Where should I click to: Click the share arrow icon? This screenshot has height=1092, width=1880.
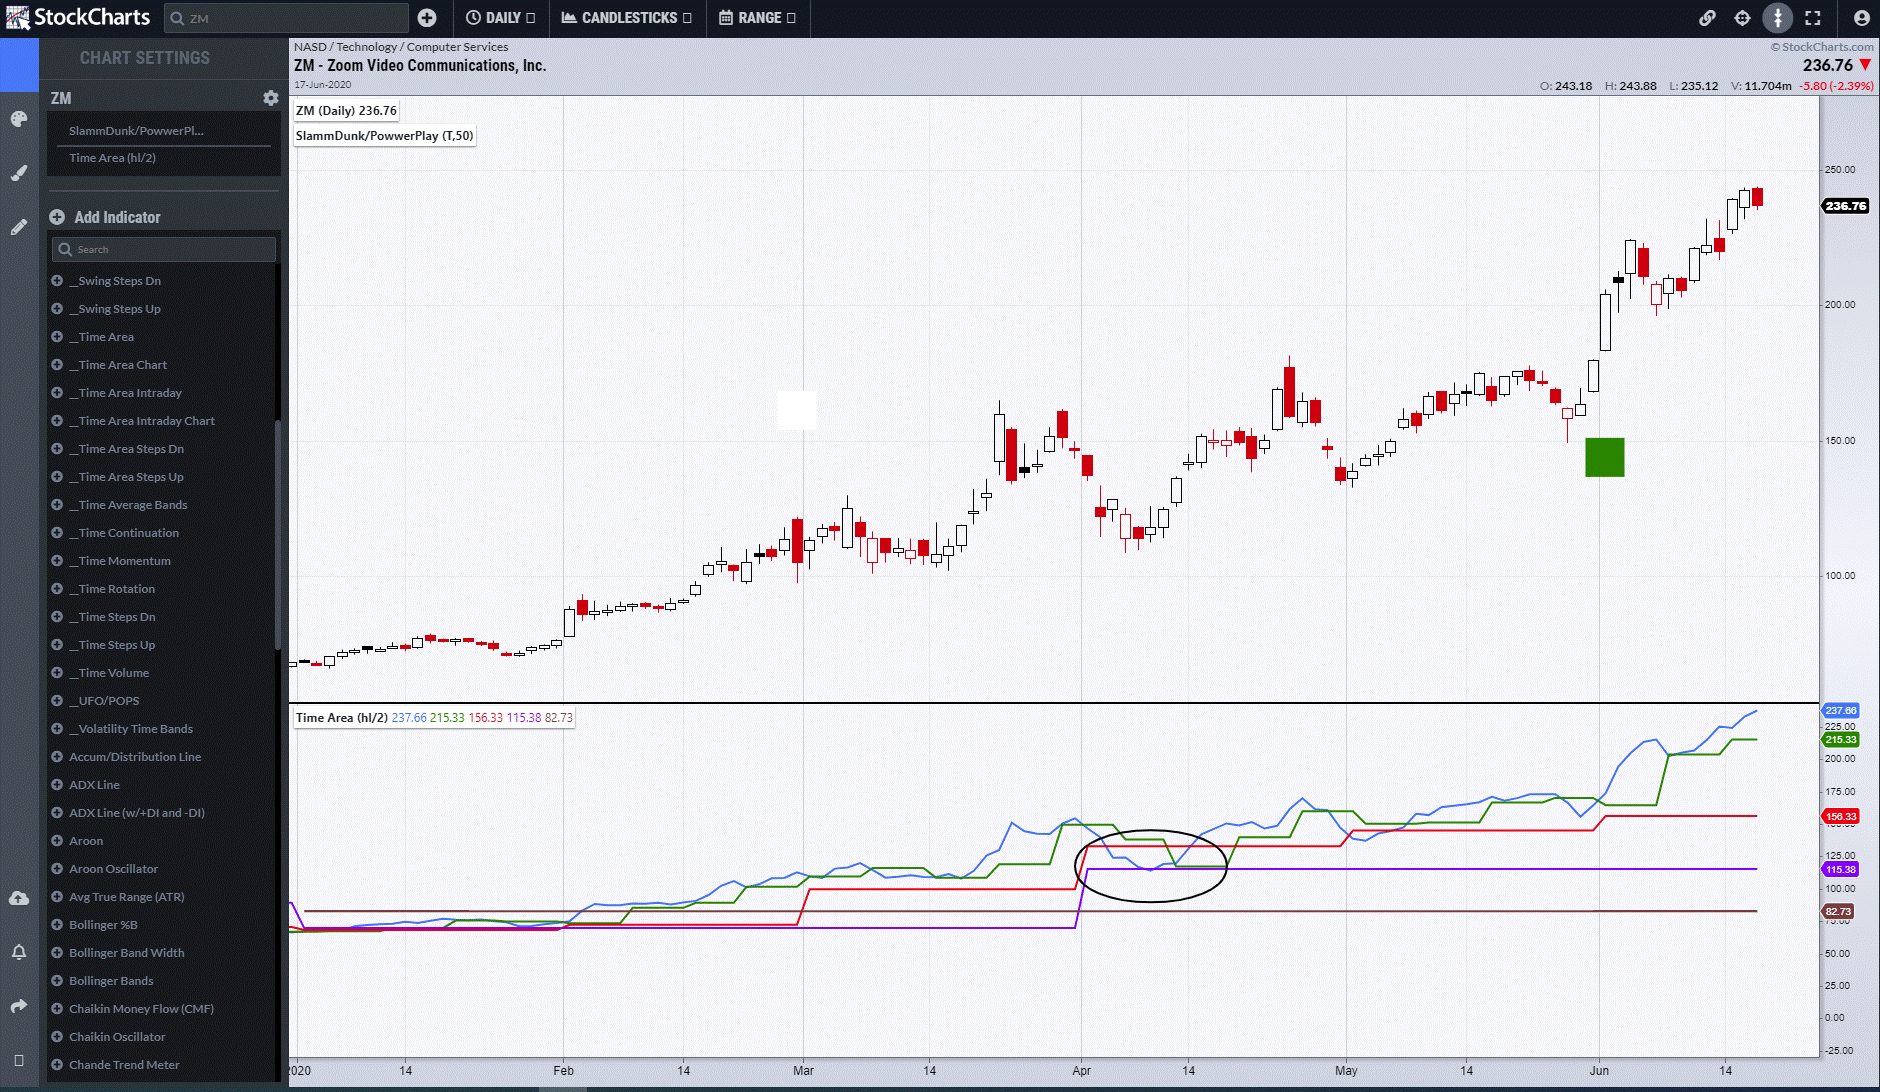pos(19,1006)
